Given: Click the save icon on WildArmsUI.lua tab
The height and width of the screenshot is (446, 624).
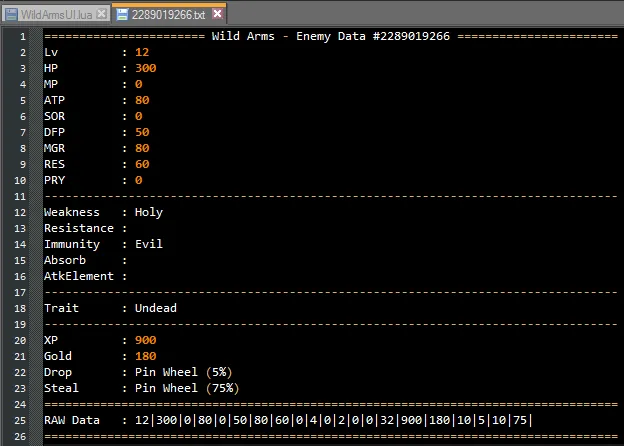Looking at the screenshot, I should 12,15.
